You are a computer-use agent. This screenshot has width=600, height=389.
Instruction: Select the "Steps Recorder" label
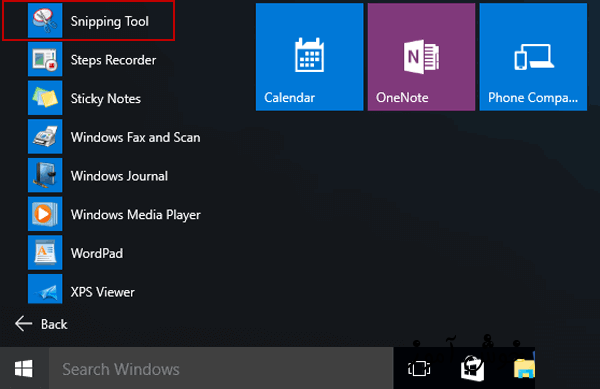[x=113, y=60]
